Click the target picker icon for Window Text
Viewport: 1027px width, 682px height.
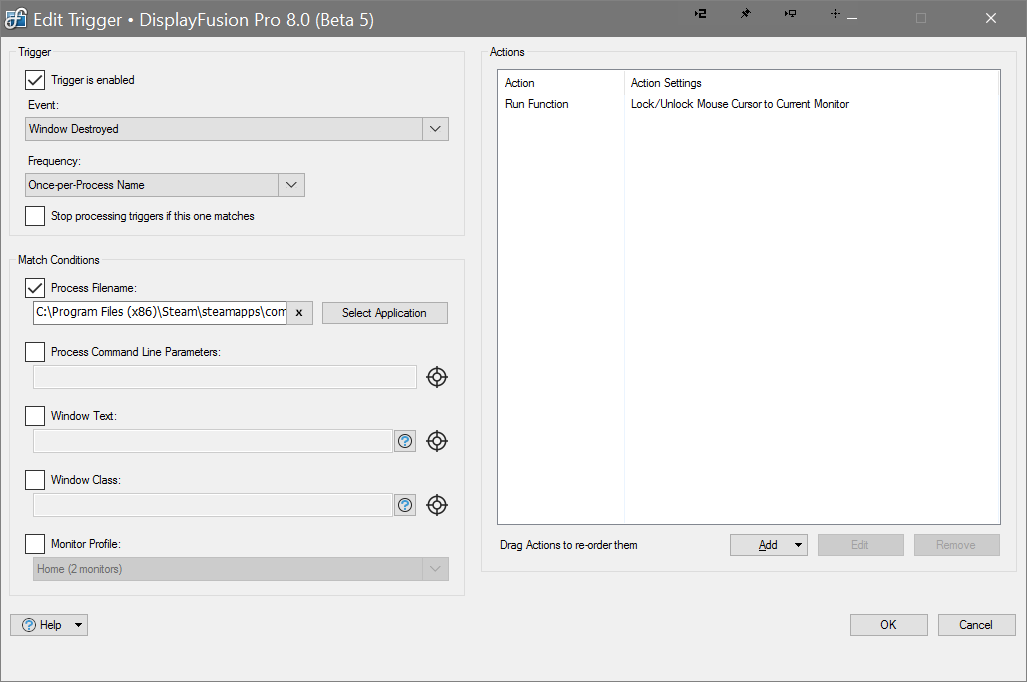tap(437, 441)
